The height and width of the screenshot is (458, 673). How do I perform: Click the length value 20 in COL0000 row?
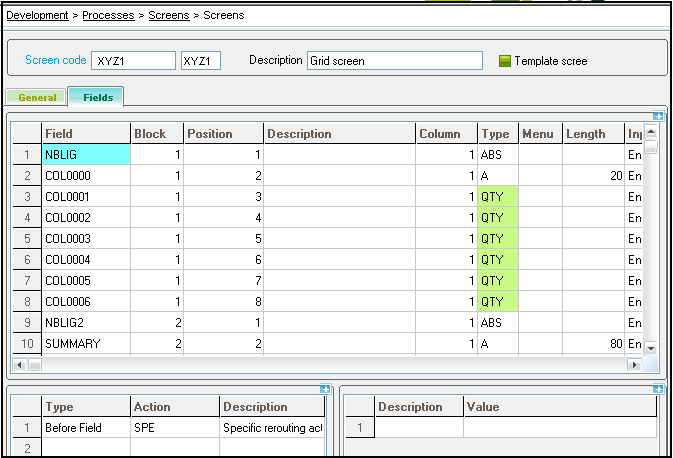pos(594,176)
